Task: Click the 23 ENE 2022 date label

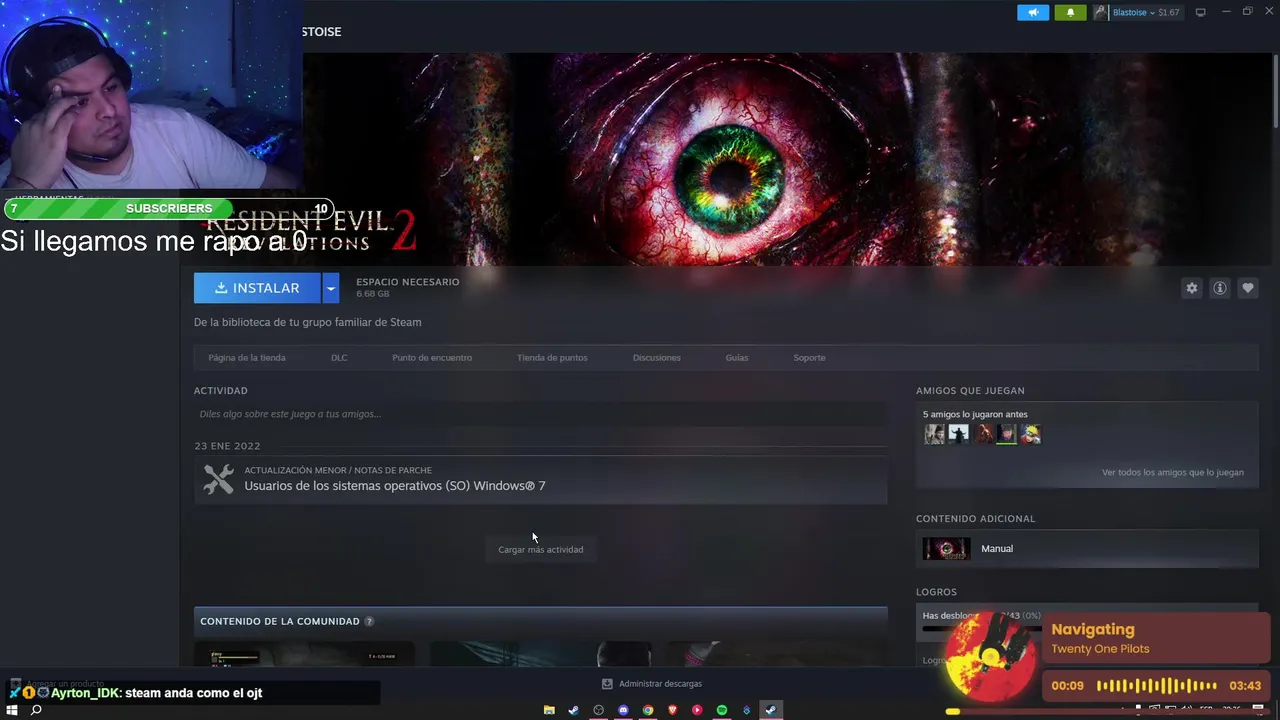Action: [227, 446]
